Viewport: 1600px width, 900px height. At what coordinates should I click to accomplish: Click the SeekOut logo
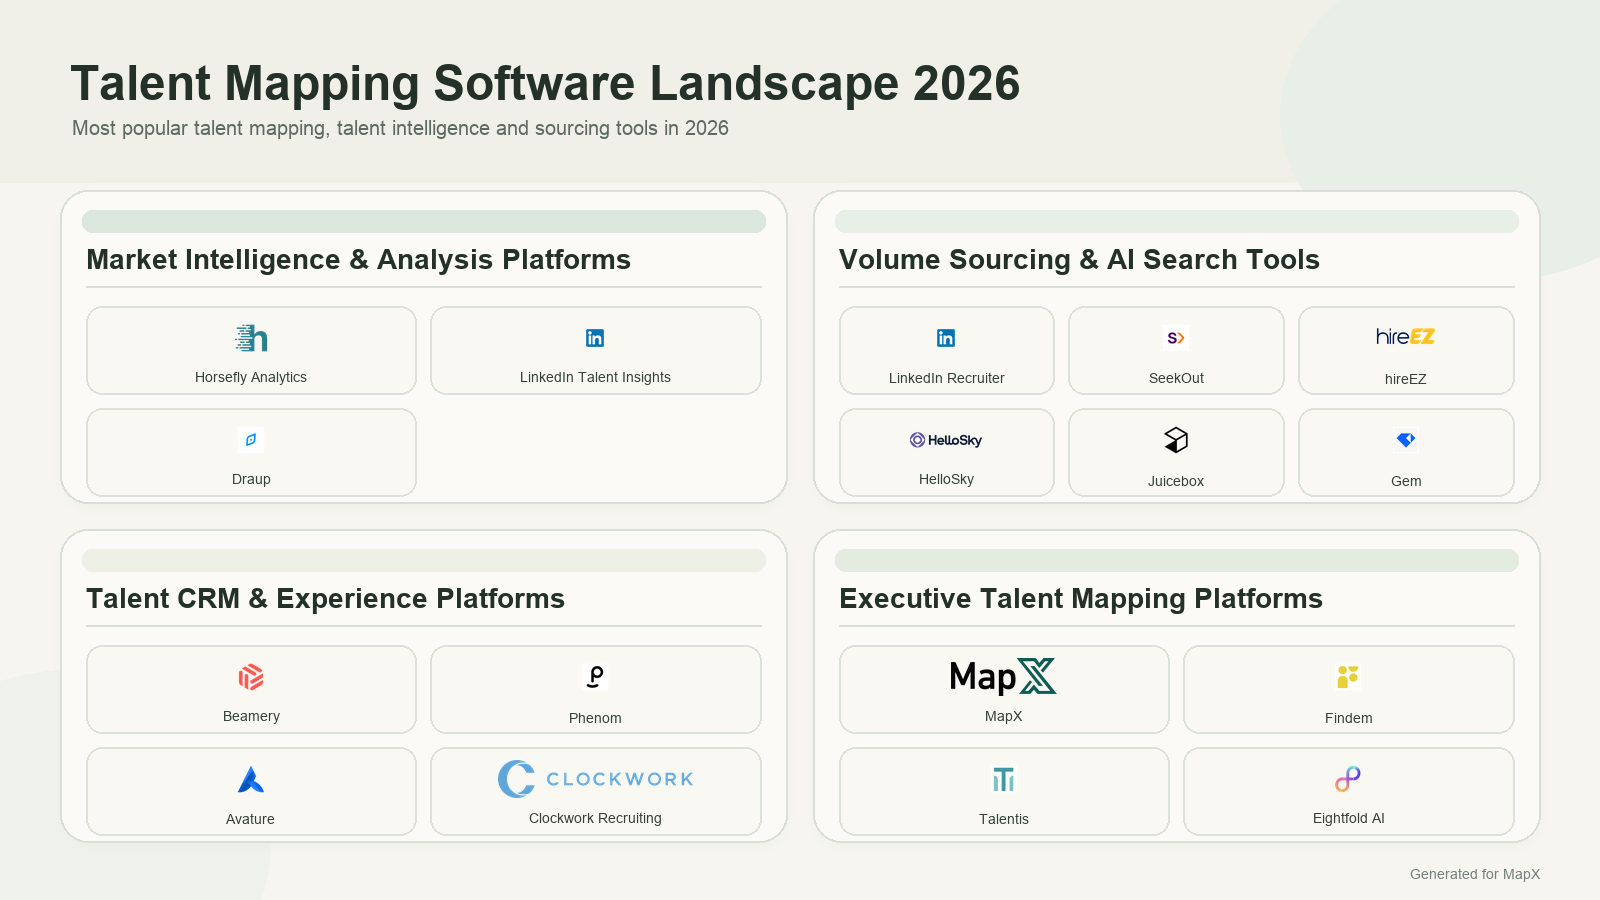(x=1176, y=338)
